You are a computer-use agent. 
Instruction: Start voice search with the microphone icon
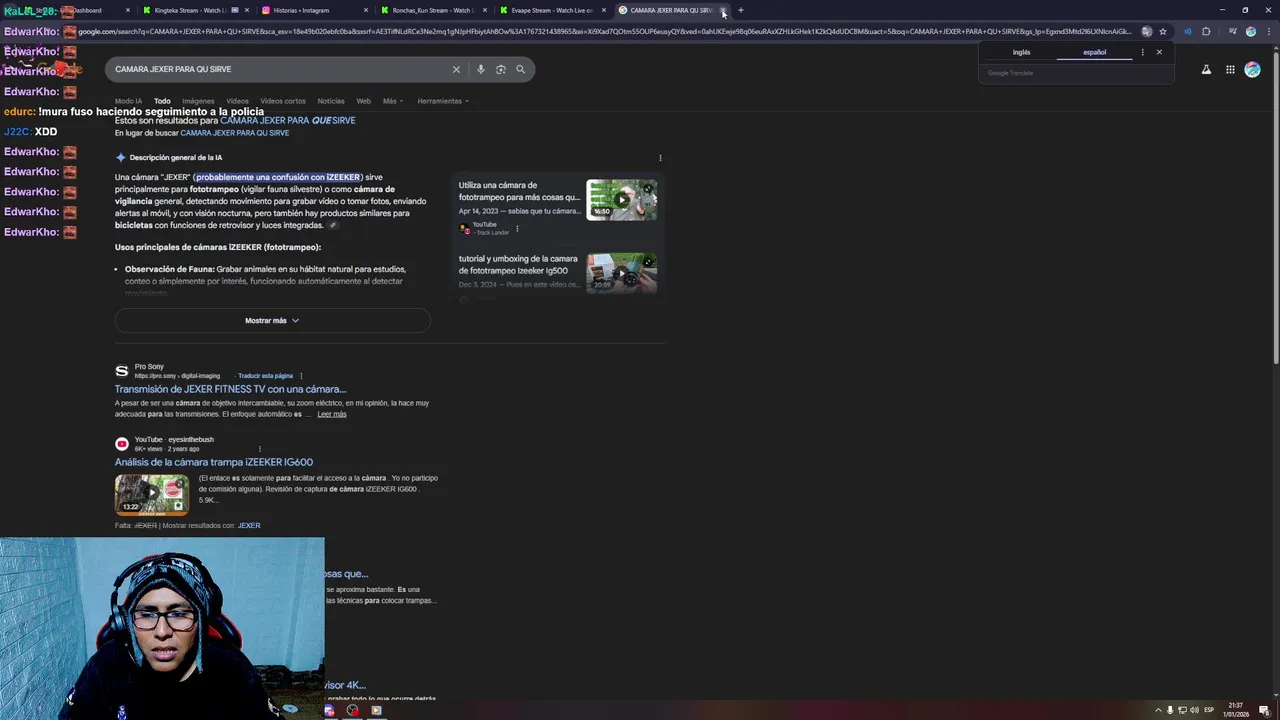[481, 69]
